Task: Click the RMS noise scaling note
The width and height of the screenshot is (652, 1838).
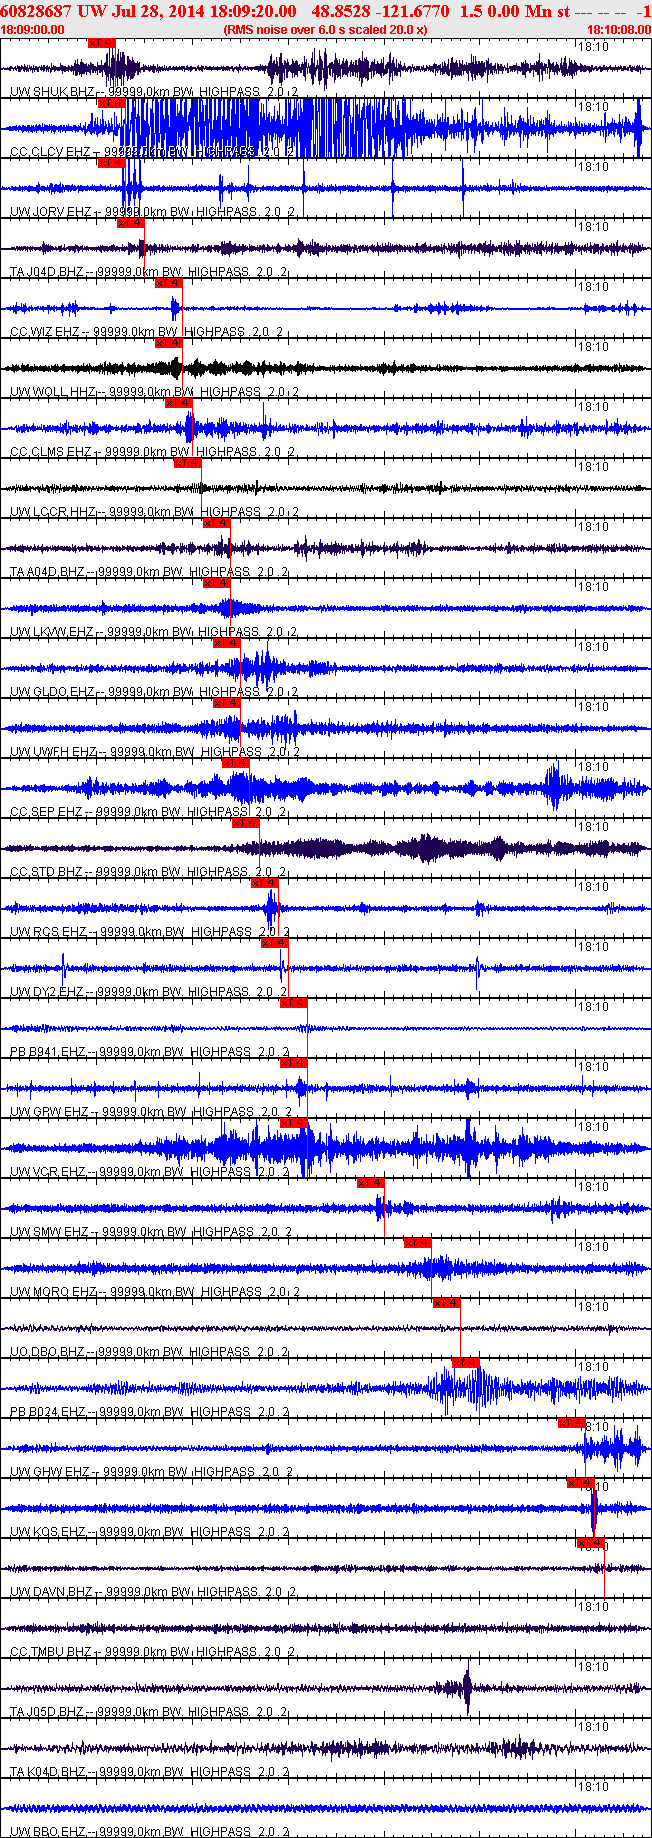Action: 325,30
